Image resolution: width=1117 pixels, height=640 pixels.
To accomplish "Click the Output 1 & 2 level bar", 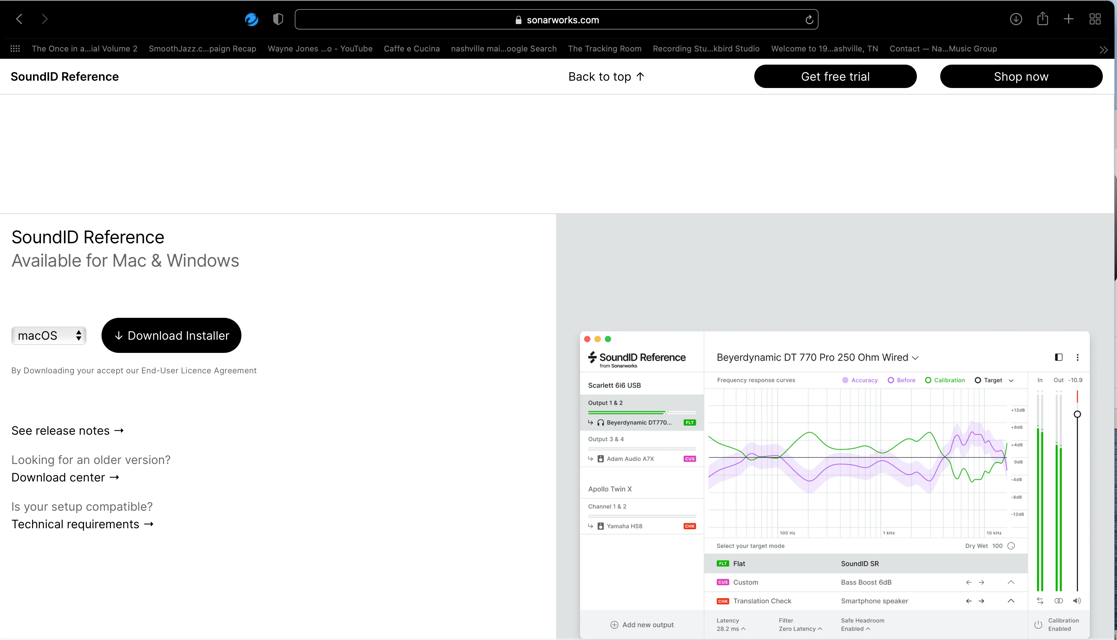I will tap(641, 412).
